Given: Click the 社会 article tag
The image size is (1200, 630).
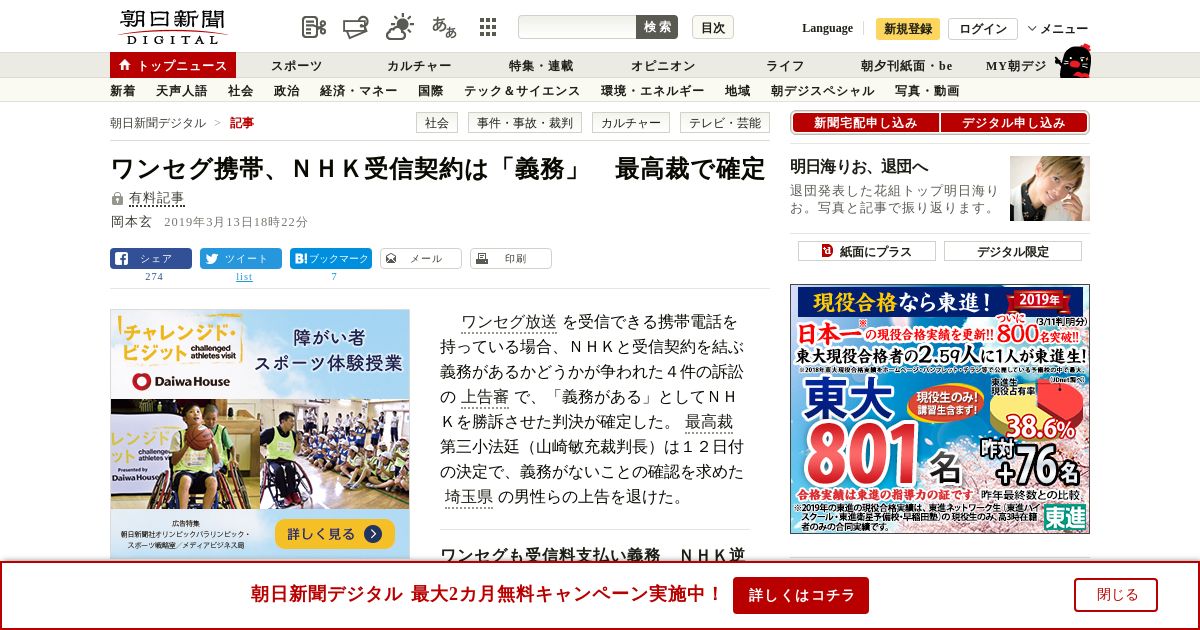Looking at the screenshot, I should coord(437,123).
